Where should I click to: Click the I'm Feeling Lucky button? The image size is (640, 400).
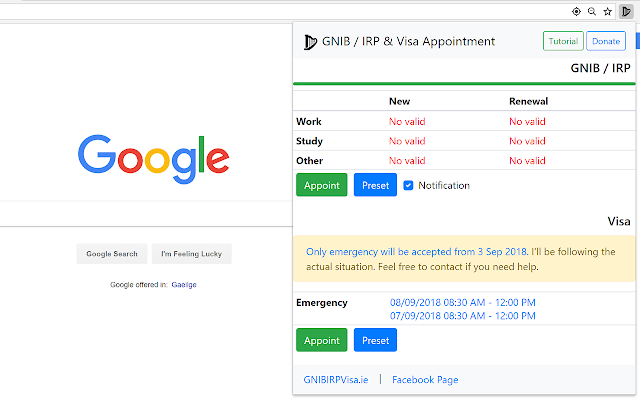(x=191, y=253)
